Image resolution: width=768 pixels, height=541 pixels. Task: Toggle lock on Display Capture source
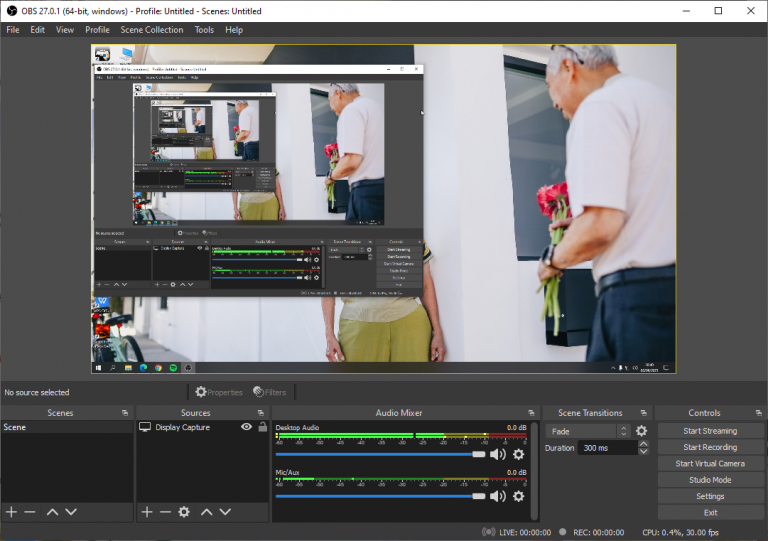click(x=262, y=427)
